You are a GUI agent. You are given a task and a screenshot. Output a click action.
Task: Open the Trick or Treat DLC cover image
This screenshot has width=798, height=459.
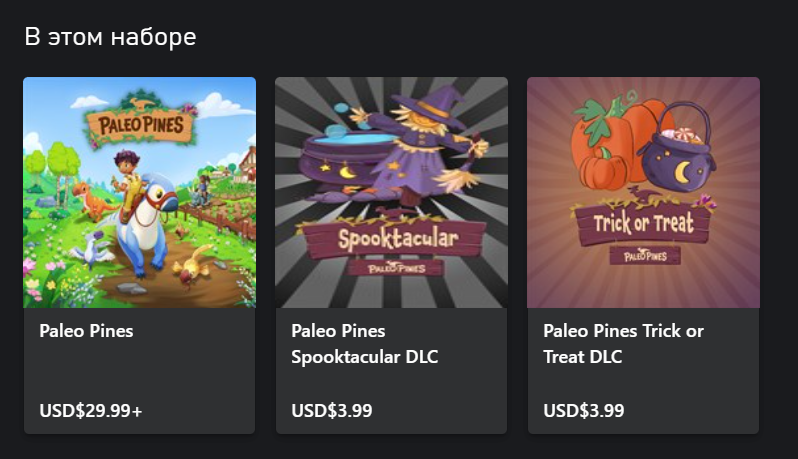643,192
